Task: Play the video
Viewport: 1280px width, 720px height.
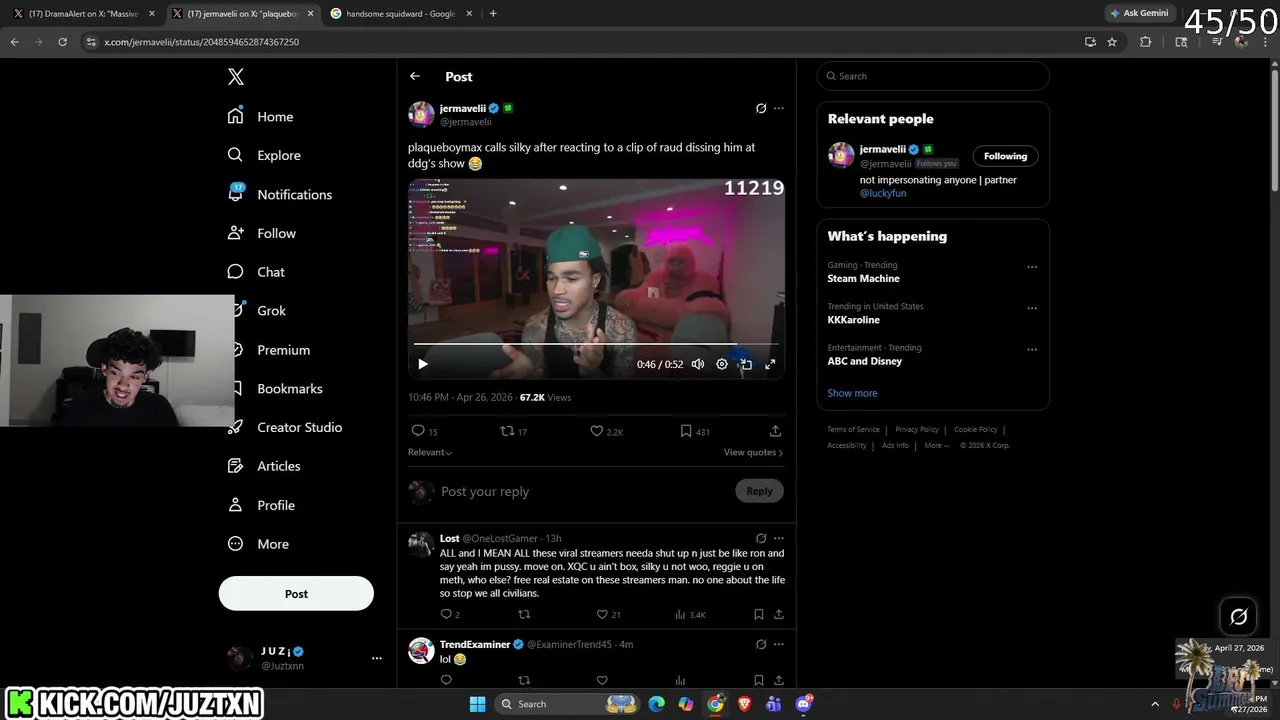Action: [423, 364]
